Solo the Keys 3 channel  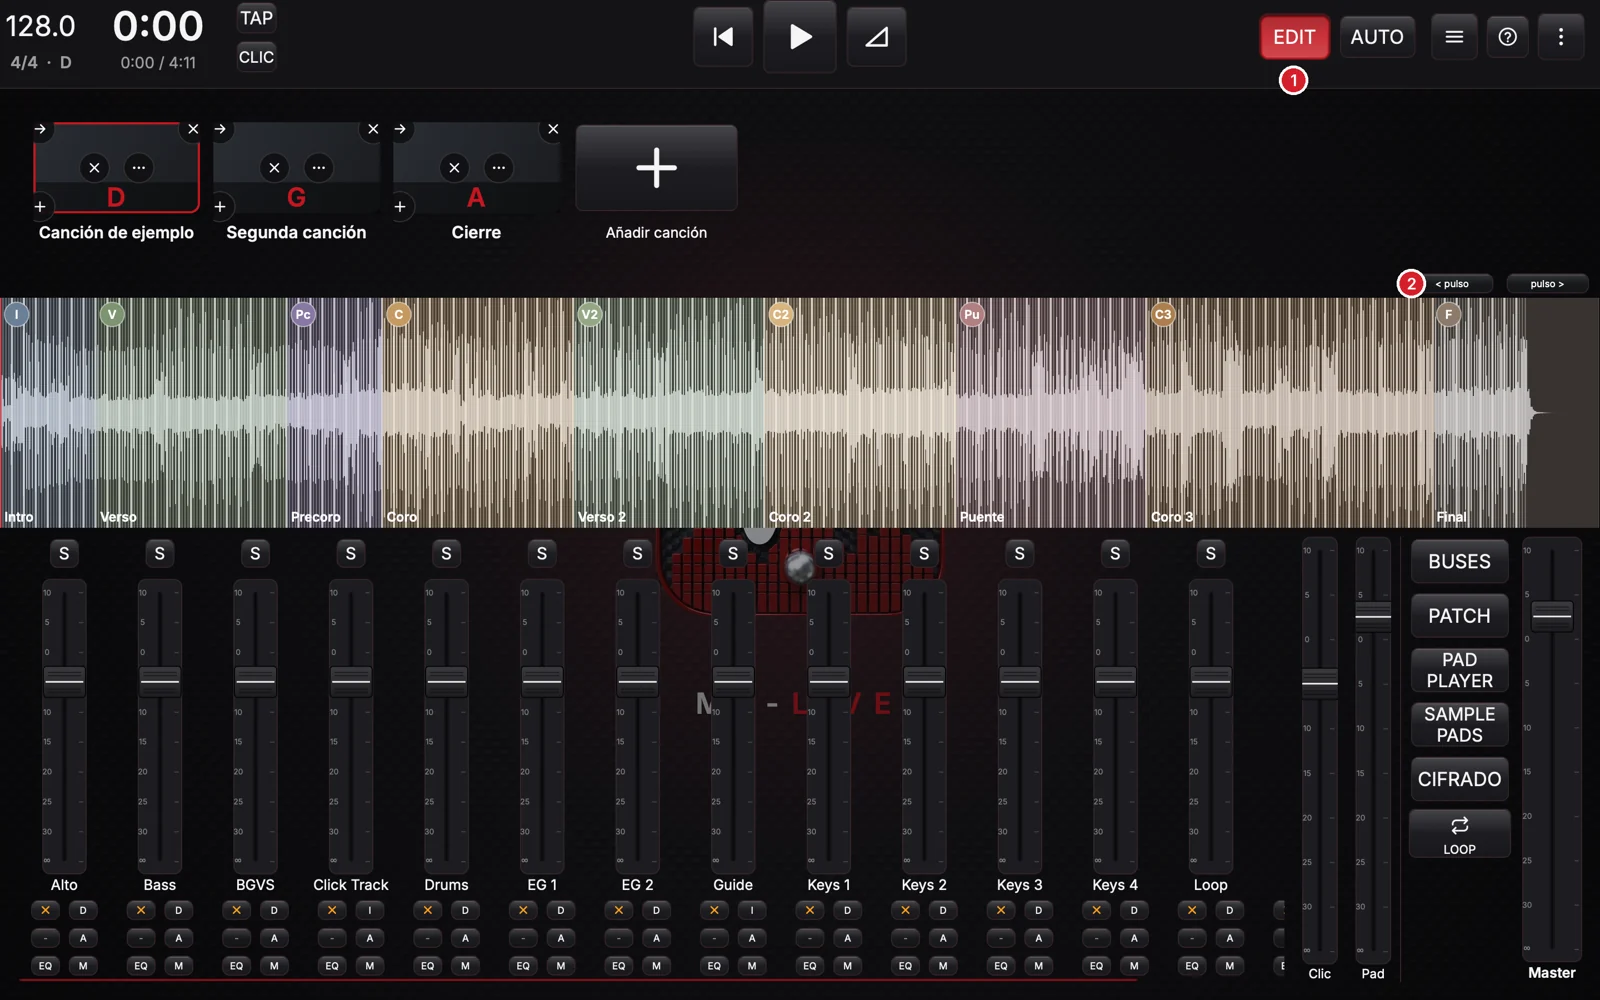pyautogui.click(x=1020, y=553)
